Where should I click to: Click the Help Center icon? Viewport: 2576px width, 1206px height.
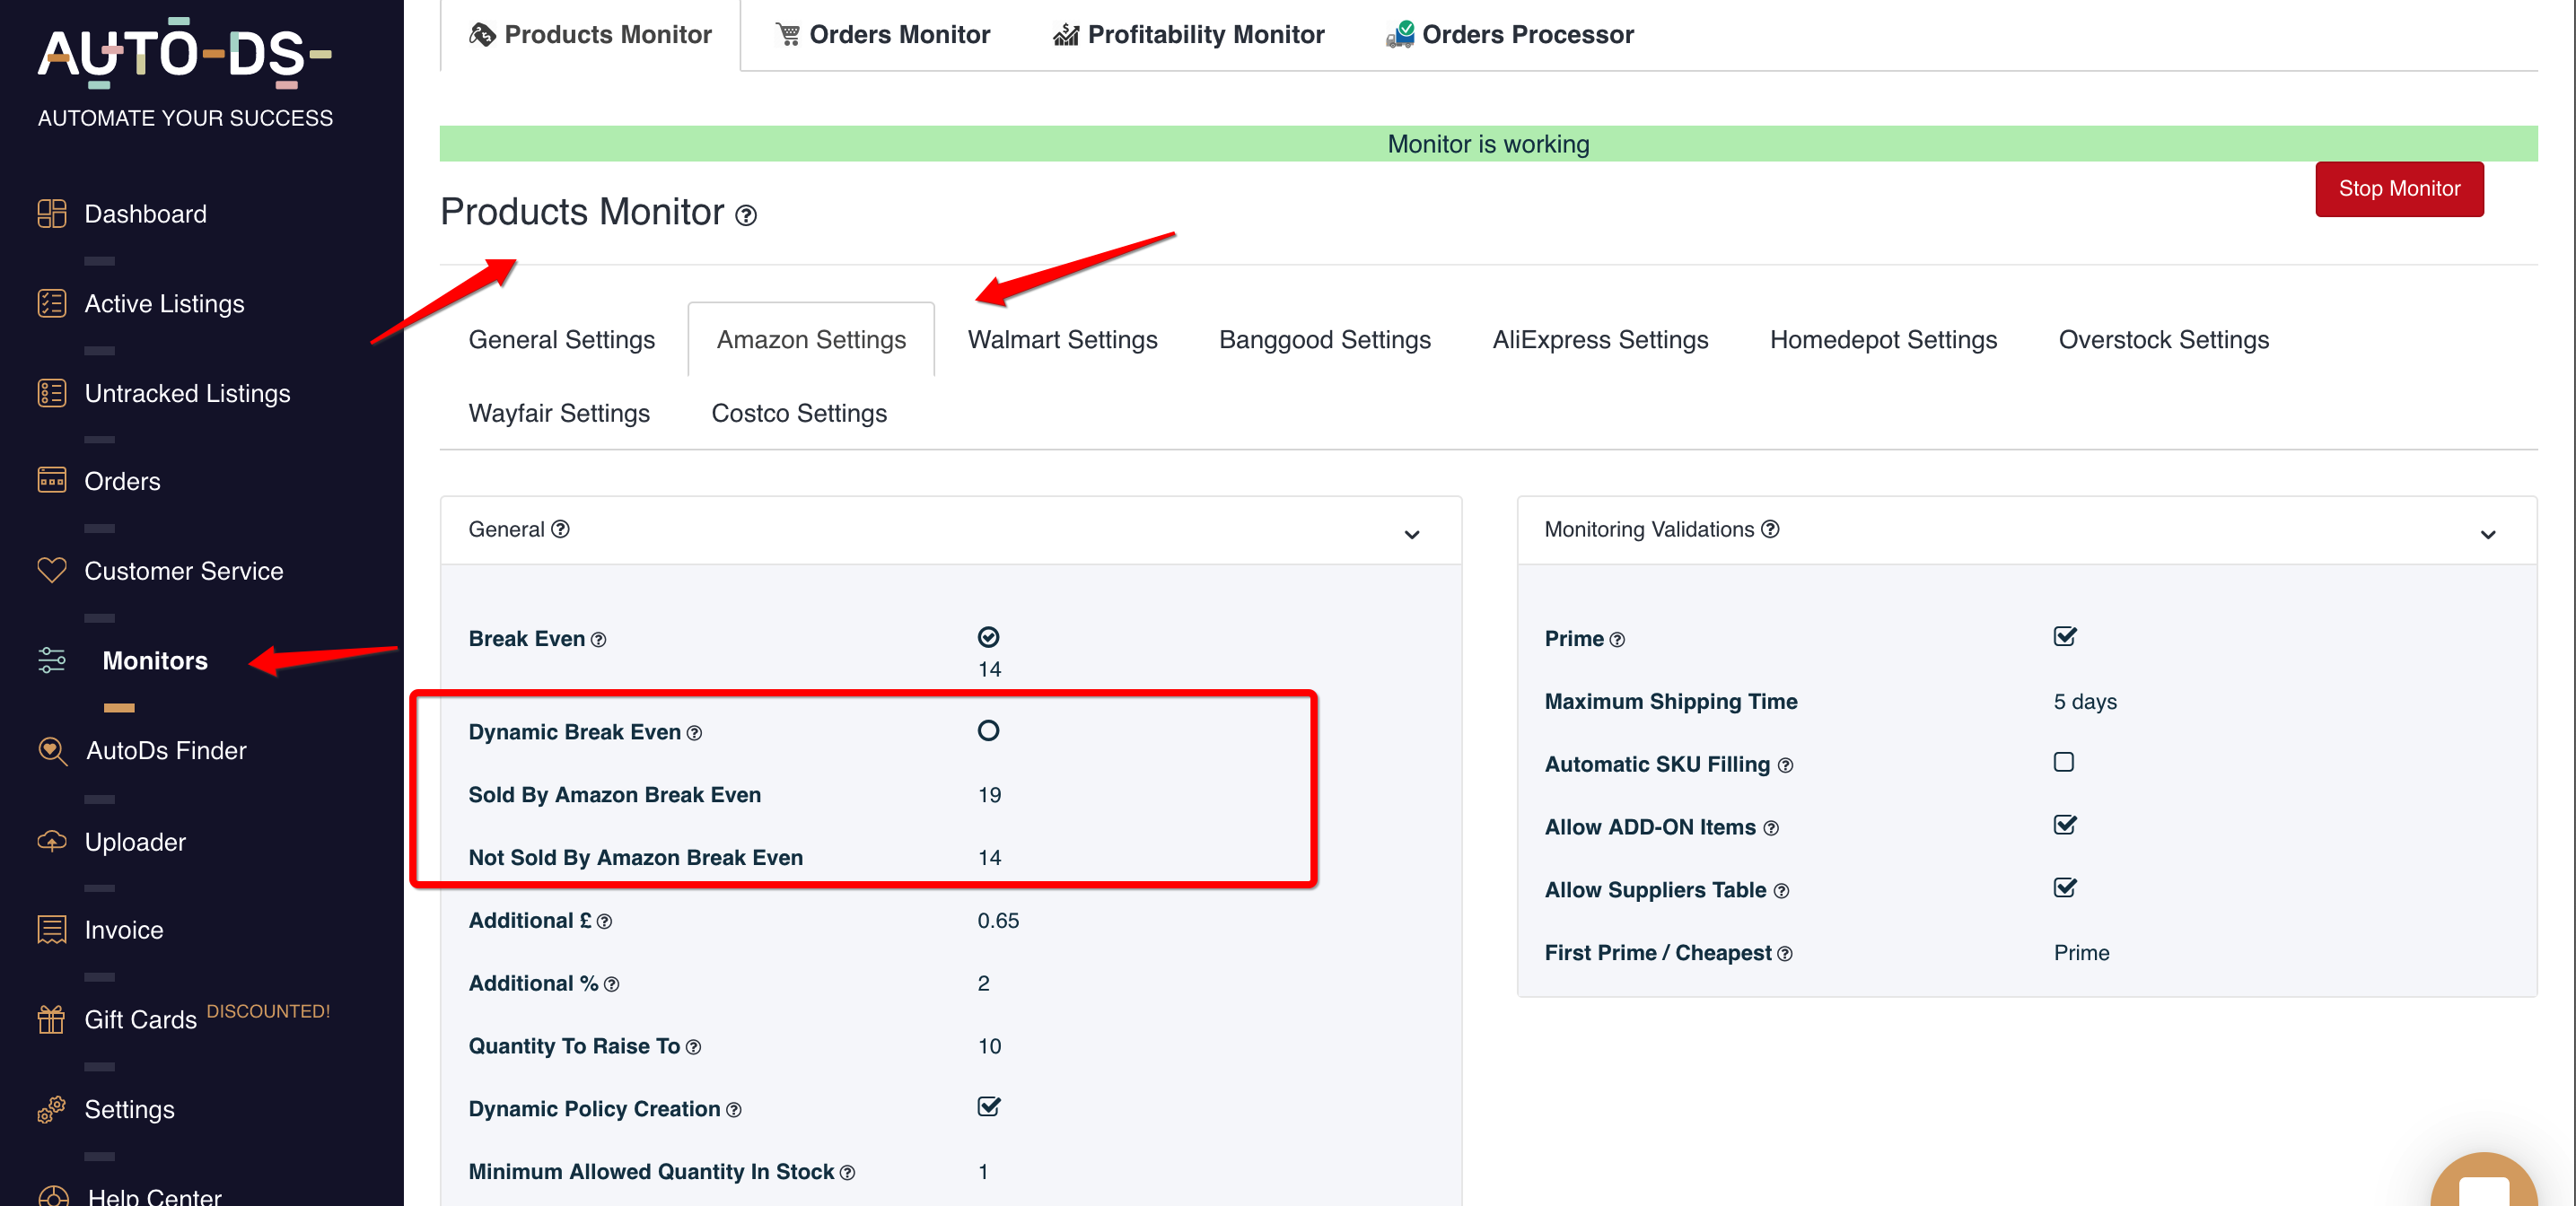pos(52,1196)
